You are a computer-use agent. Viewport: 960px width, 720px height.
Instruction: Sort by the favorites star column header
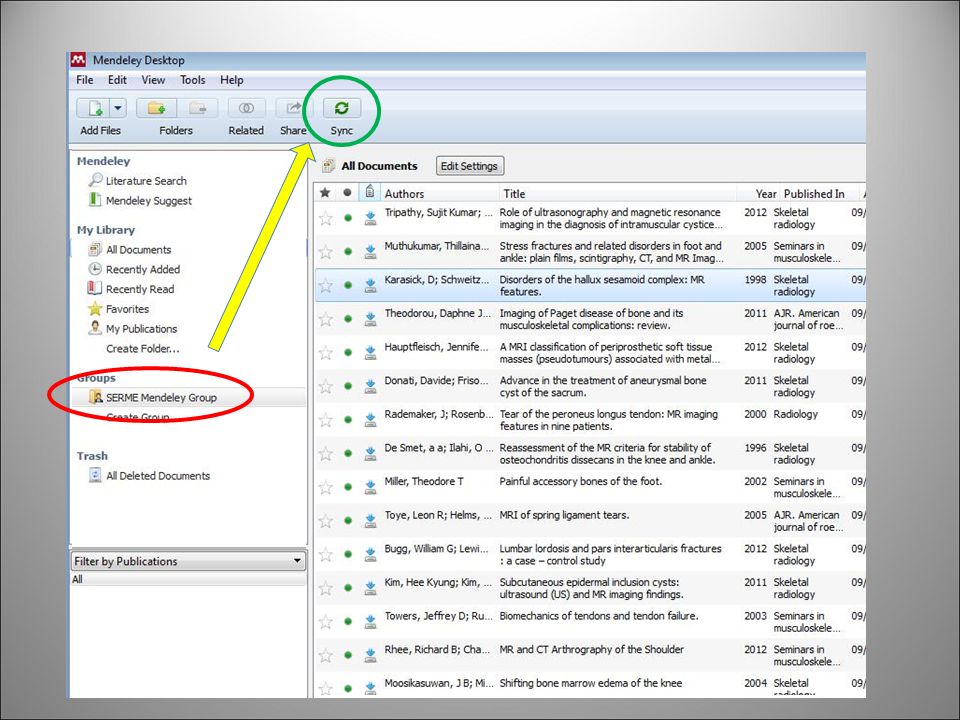click(x=325, y=193)
